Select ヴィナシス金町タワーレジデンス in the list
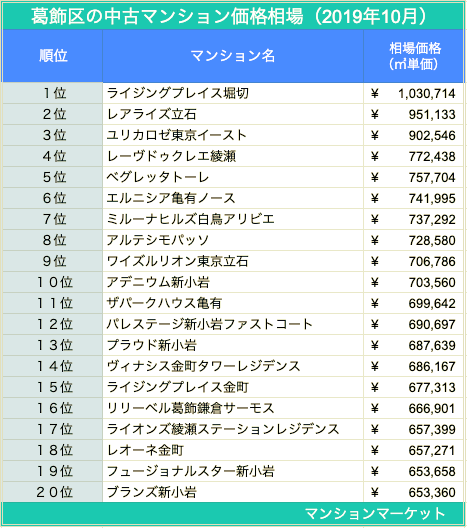 click(203, 366)
